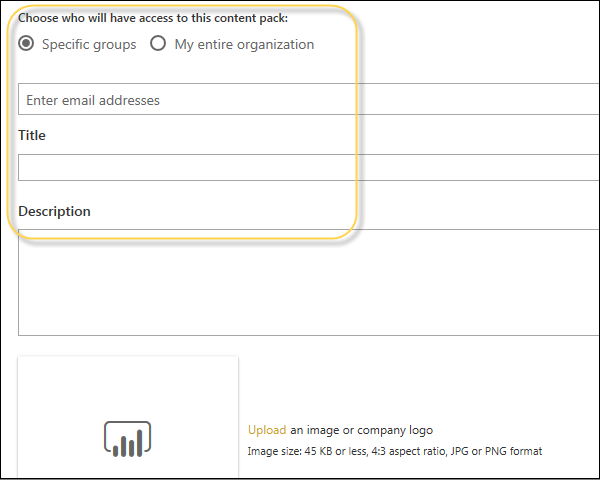This screenshot has width=600, height=480.
Task: Click the "My entire organization" label text
Action: pos(243,44)
